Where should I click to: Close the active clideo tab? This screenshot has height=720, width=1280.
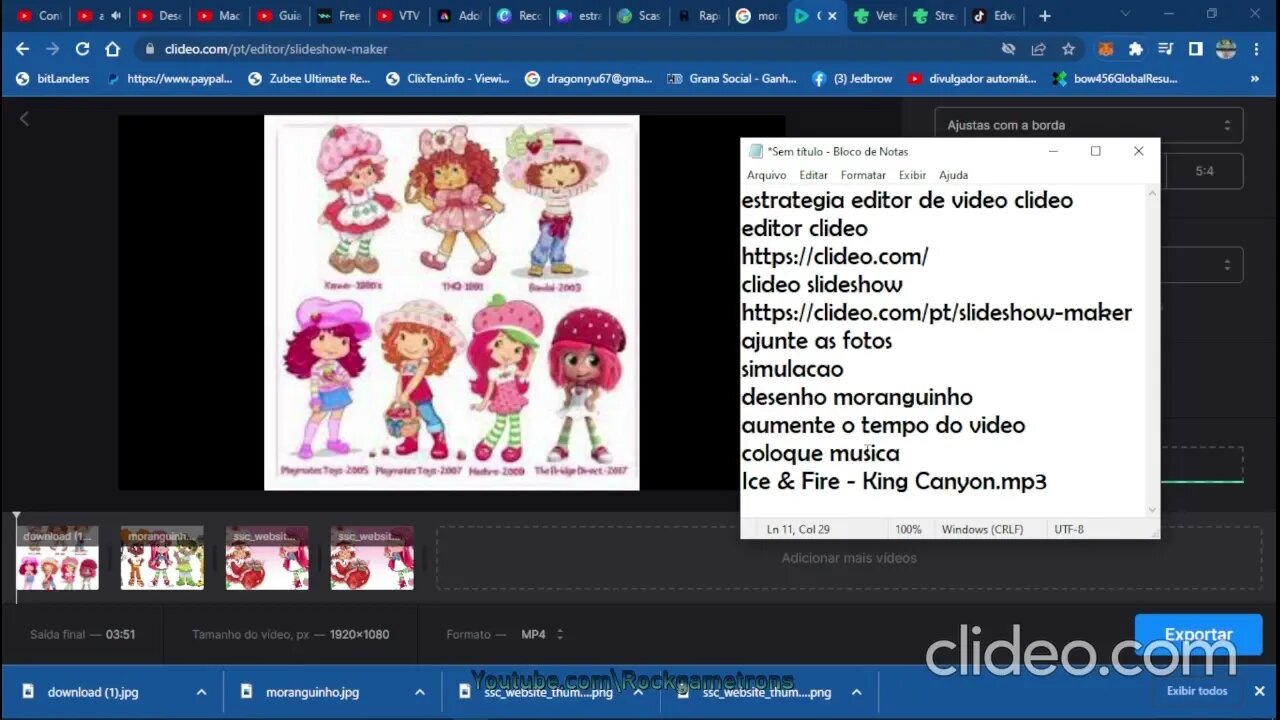coord(832,16)
